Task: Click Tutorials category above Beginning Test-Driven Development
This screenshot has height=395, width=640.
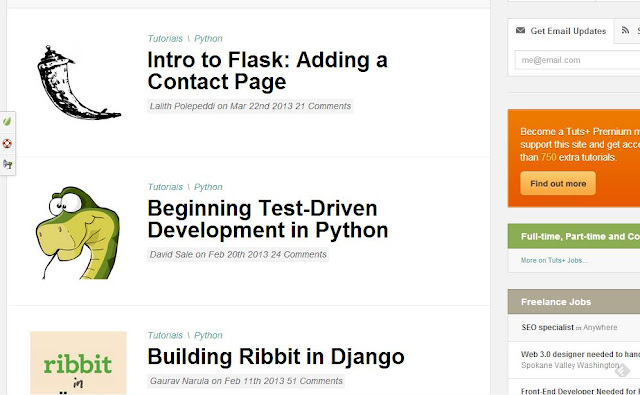Action: point(165,187)
